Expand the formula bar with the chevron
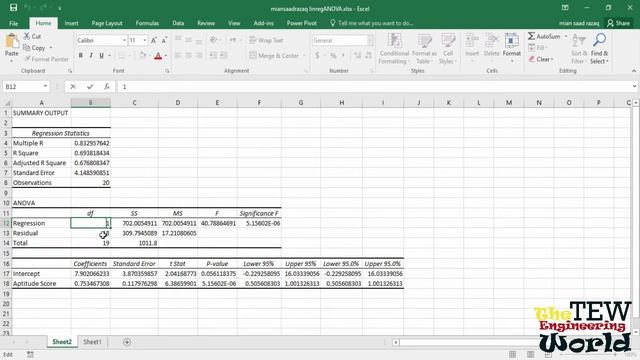The width and height of the screenshot is (640, 360). point(634,87)
